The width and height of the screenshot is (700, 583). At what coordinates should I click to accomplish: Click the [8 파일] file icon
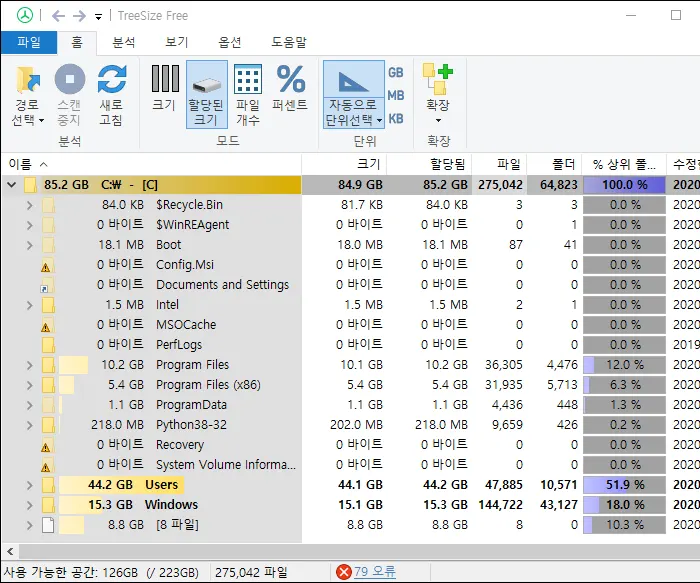48,525
